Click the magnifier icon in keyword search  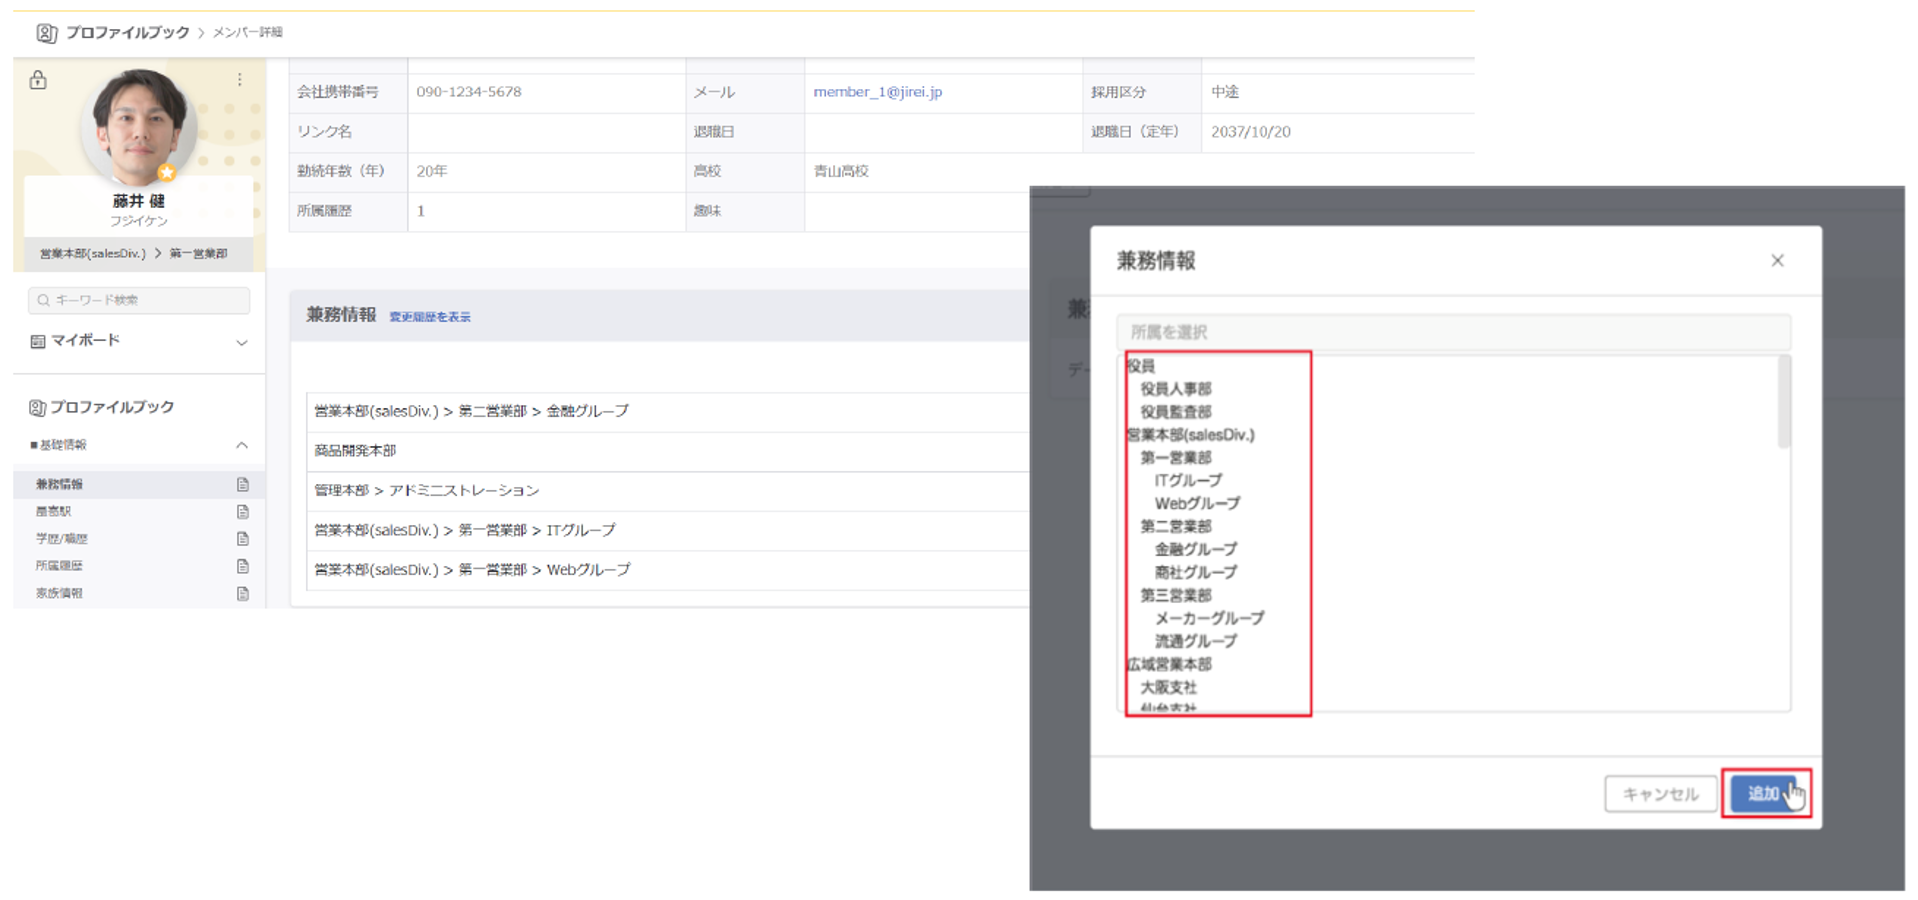coord(43,300)
